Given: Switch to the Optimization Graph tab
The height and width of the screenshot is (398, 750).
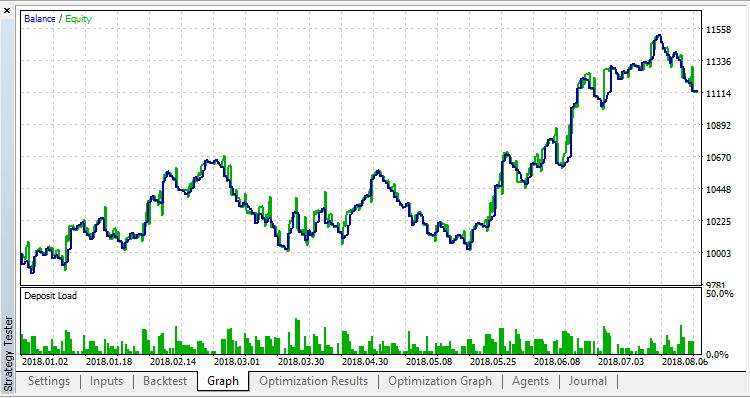Looking at the screenshot, I should [440, 381].
